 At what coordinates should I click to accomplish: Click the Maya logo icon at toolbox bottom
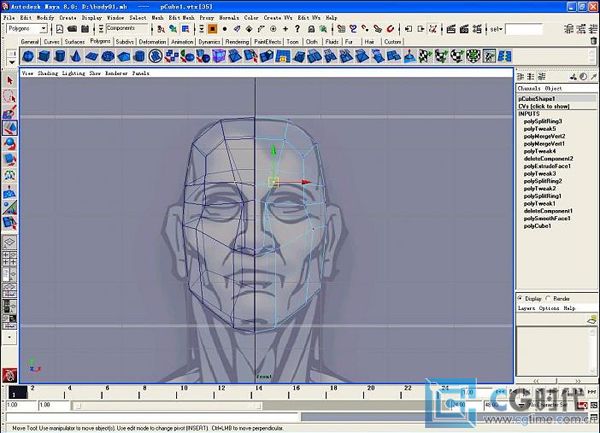tap(9, 375)
